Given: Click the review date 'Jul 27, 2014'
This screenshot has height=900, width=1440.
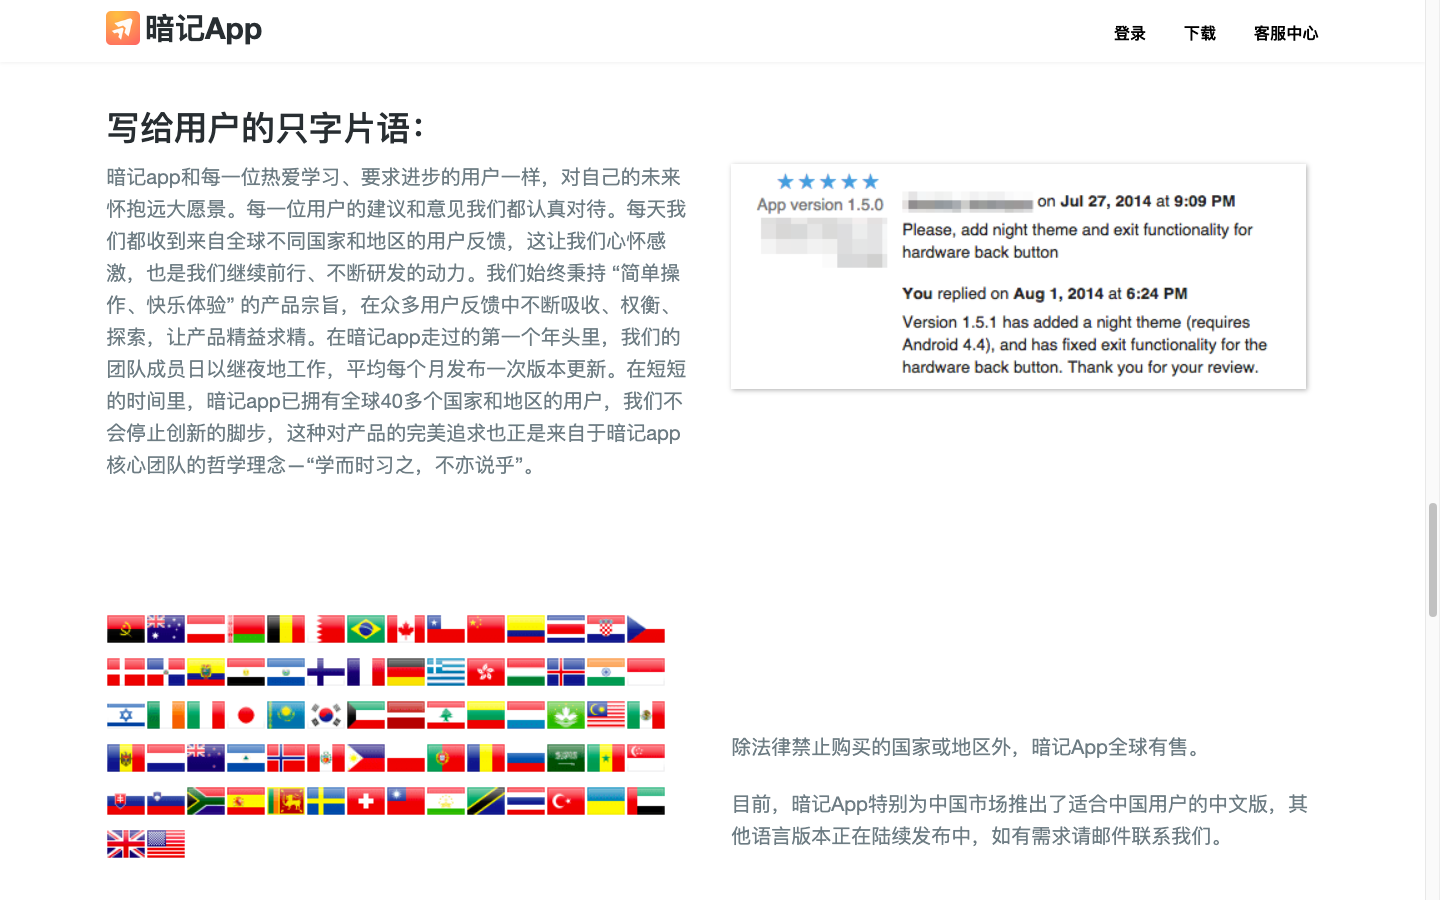Looking at the screenshot, I should click(x=1105, y=201).
